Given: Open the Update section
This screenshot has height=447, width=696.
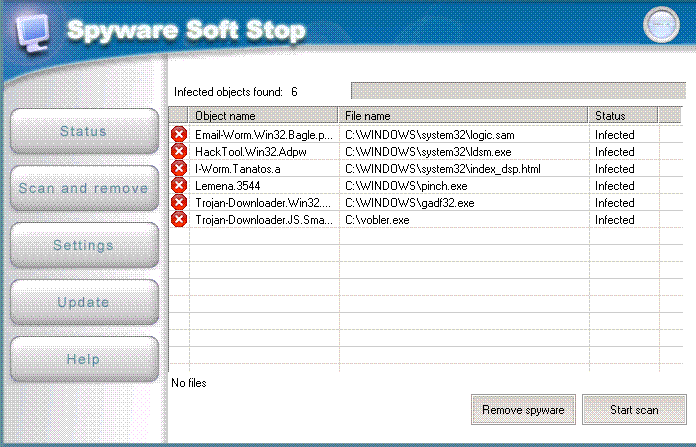Looking at the screenshot, I should click(84, 302).
